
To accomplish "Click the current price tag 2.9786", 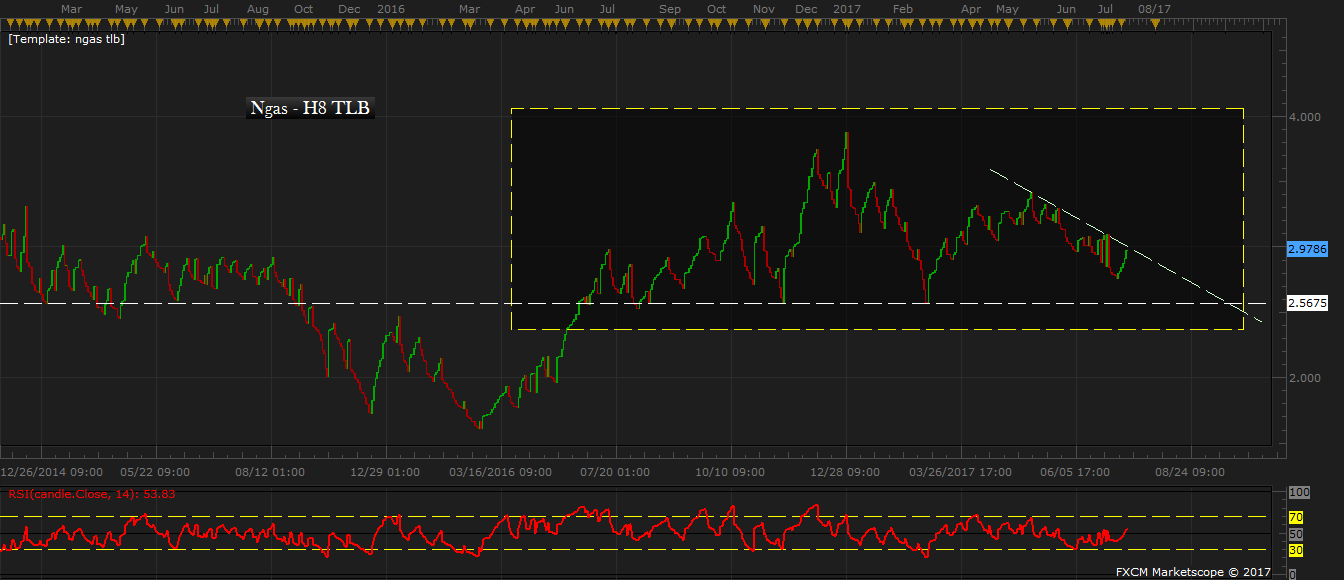I will (1306, 248).
